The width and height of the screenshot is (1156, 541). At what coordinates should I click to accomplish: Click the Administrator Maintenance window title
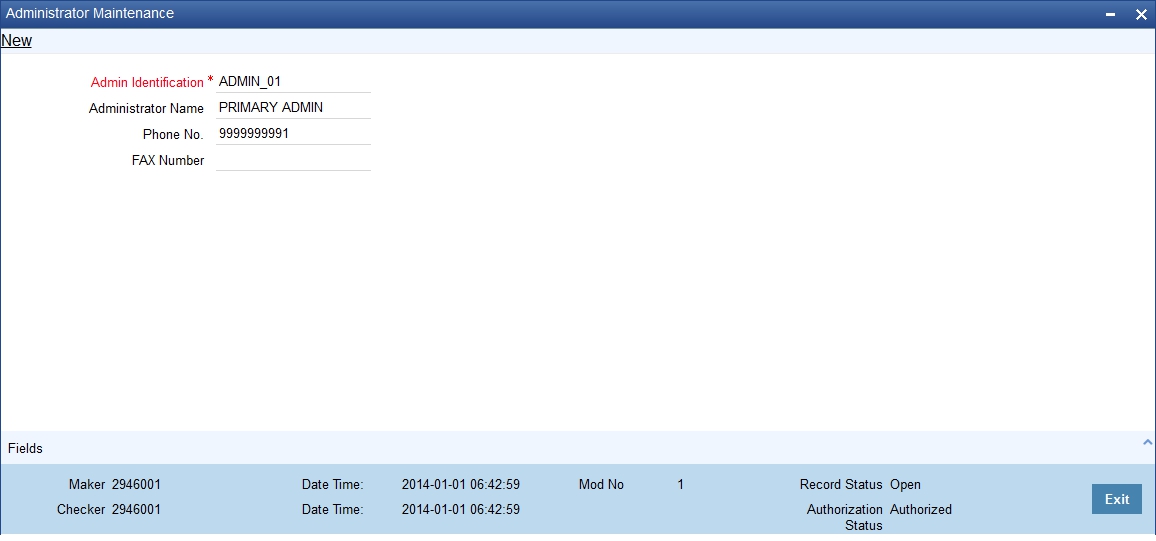(90, 13)
